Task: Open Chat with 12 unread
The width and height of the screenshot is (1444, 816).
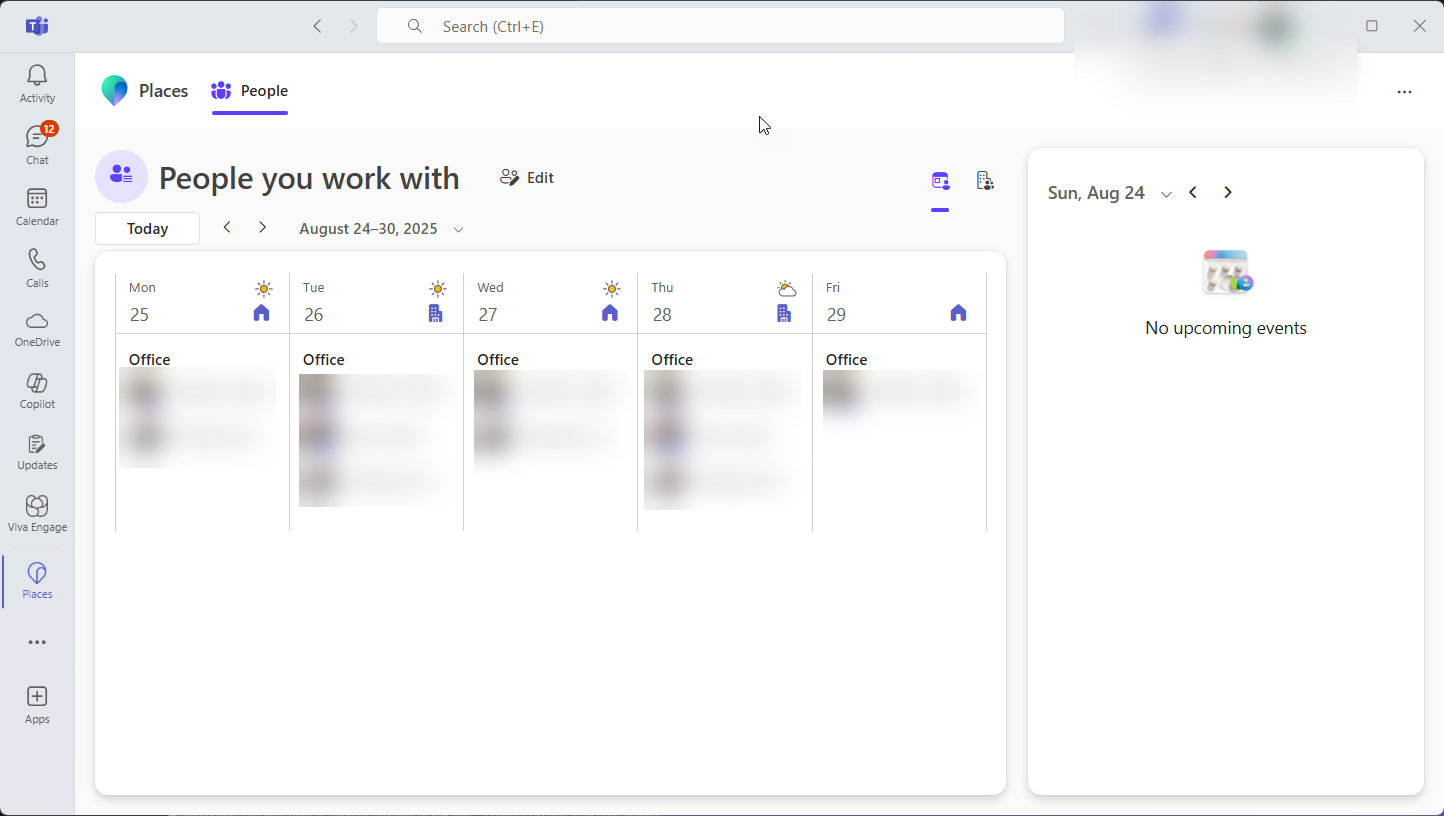Action: (x=37, y=145)
